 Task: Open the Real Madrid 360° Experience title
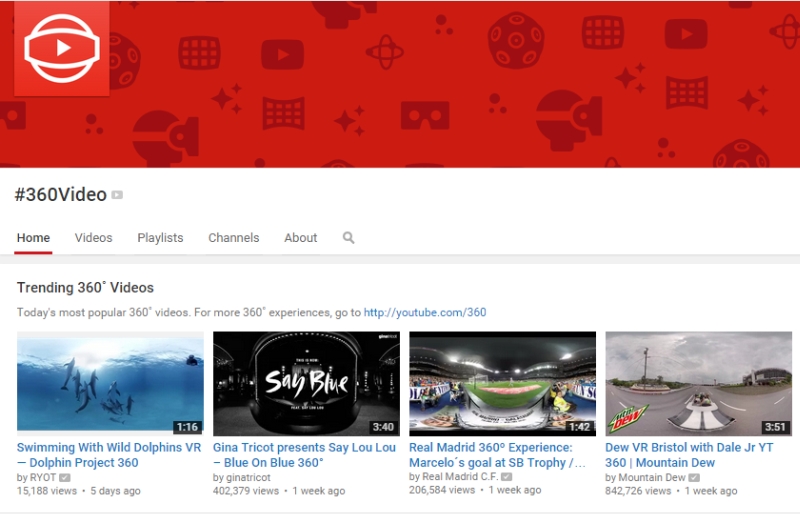497,455
